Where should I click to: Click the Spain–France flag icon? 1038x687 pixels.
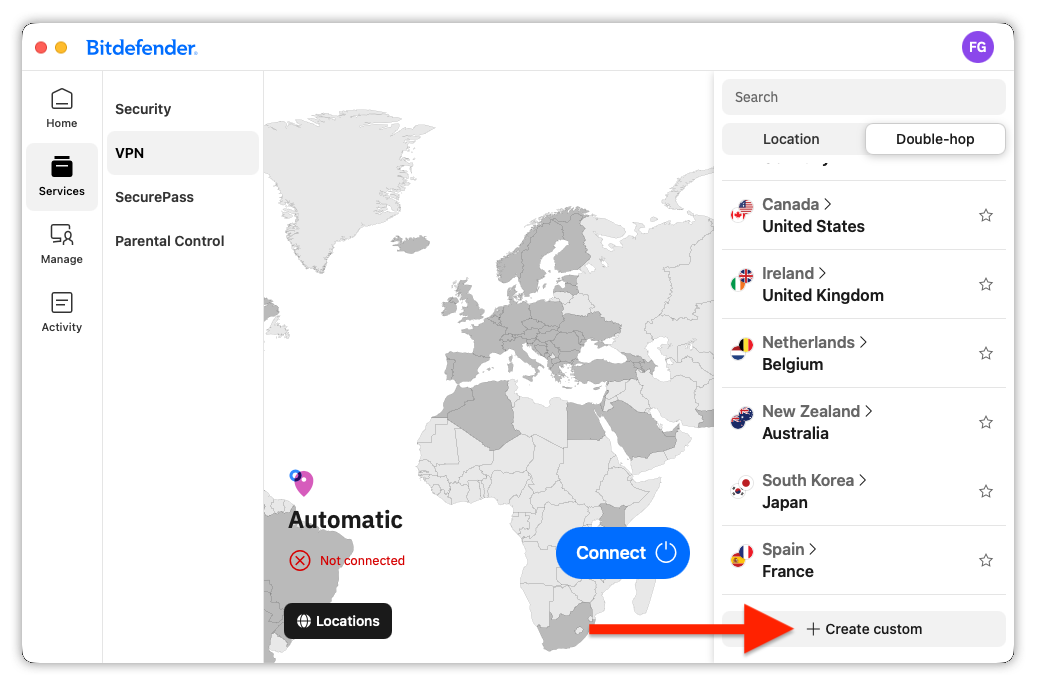pos(742,556)
